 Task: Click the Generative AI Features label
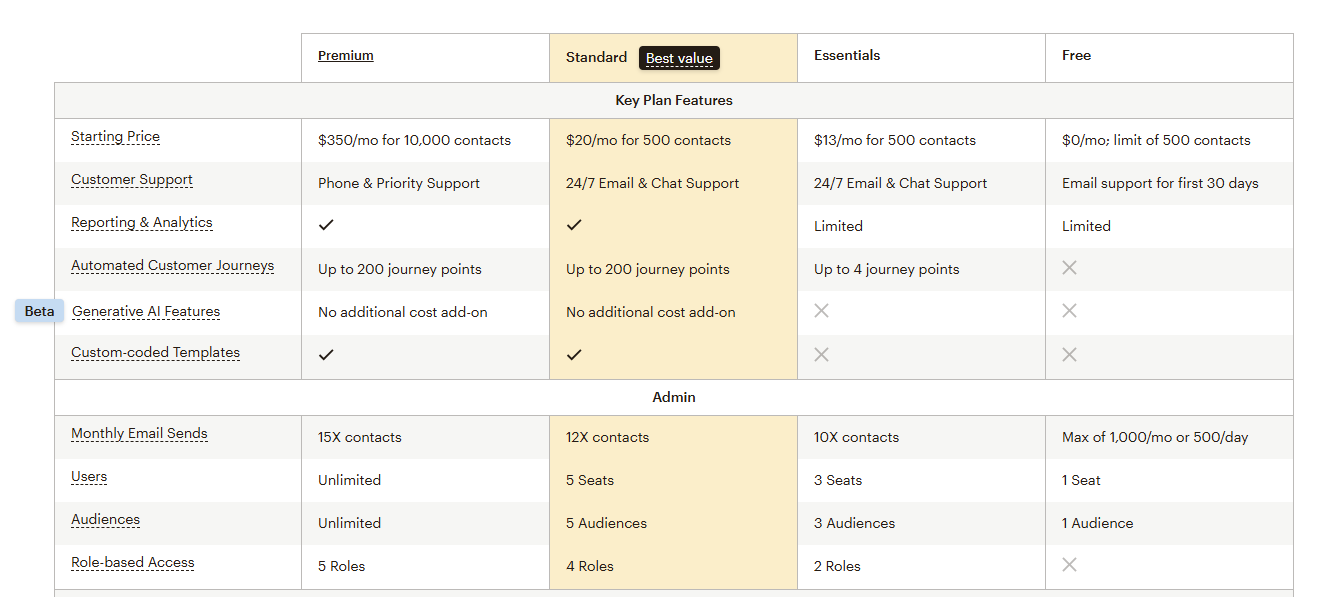[x=146, y=312]
